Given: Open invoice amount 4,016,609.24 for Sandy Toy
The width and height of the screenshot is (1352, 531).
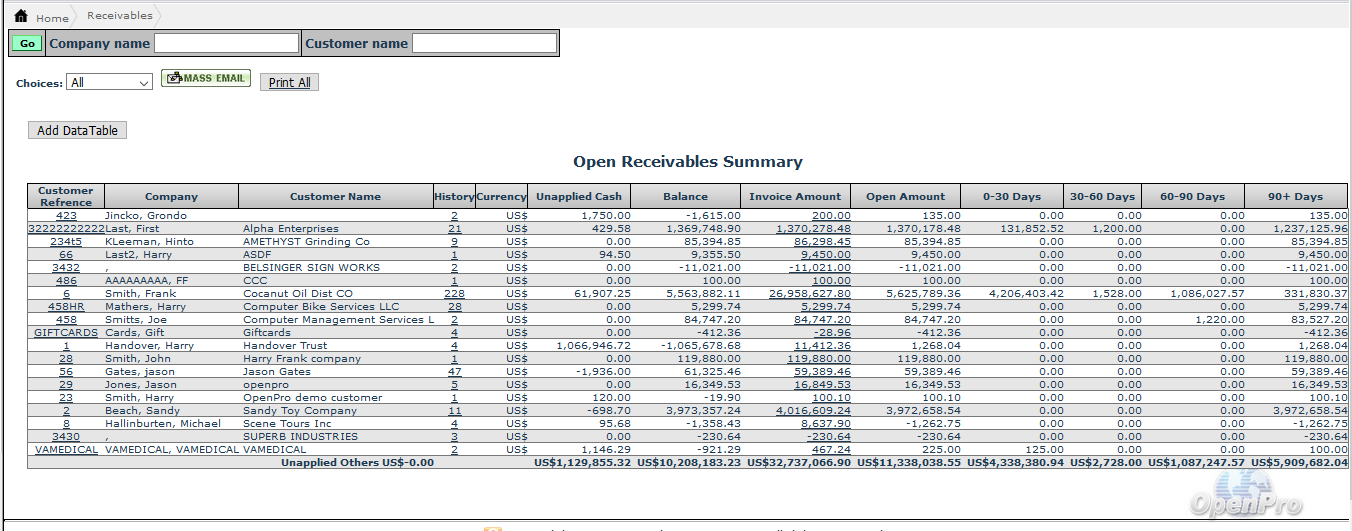Looking at the screenshot, I should [x=812, y=411].
